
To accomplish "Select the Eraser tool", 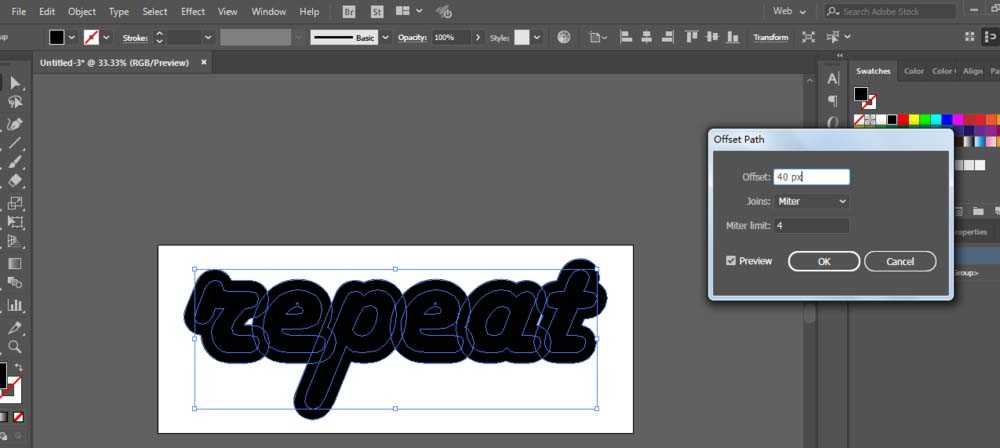I will [15, 181].
